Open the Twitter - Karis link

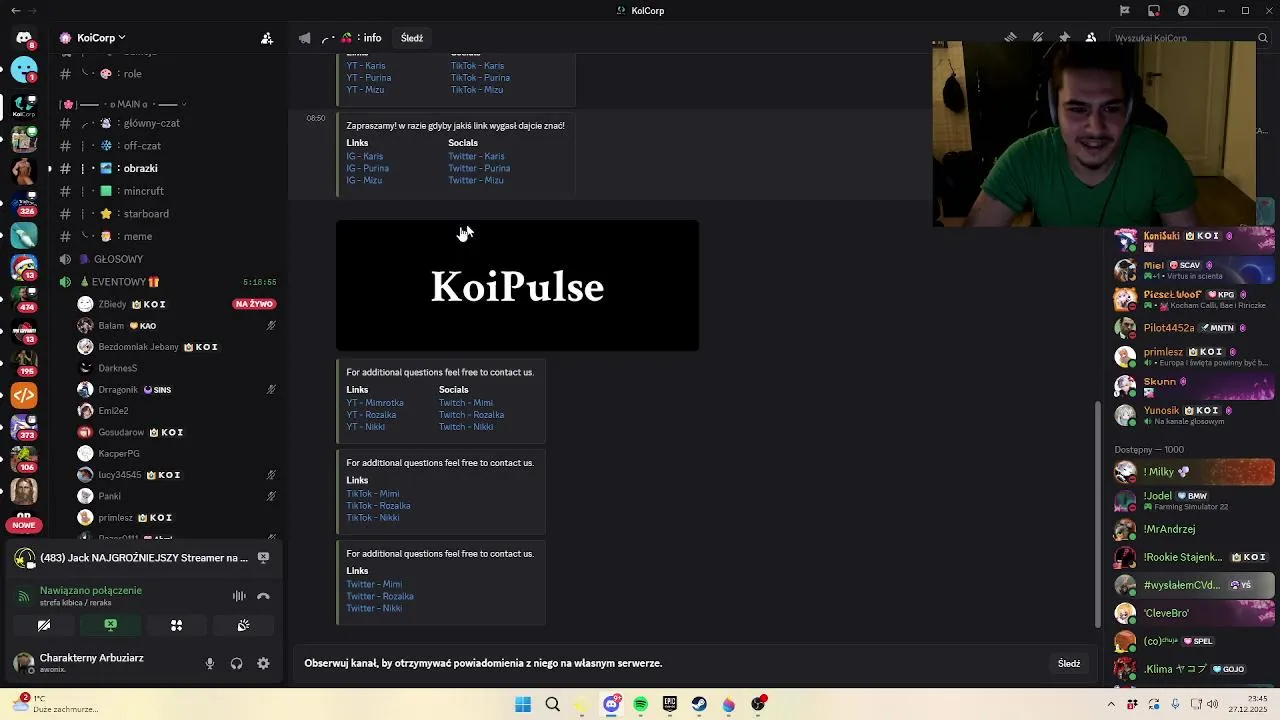[476, 156]
